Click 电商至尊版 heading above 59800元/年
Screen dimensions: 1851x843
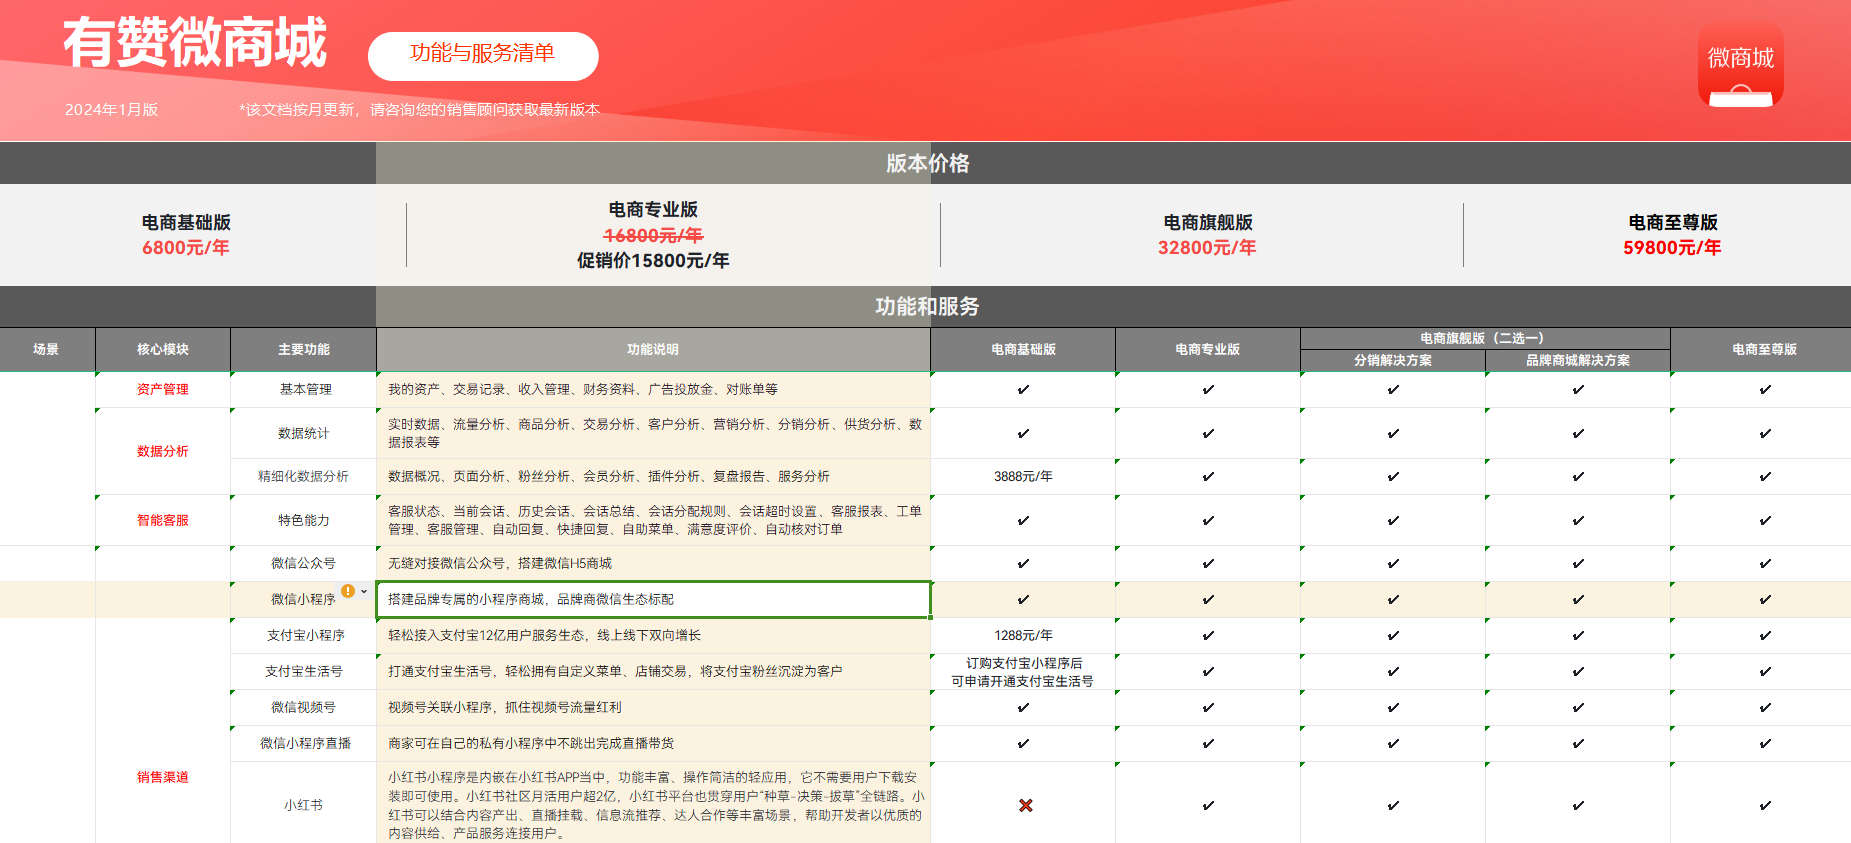pos(1673,222)
